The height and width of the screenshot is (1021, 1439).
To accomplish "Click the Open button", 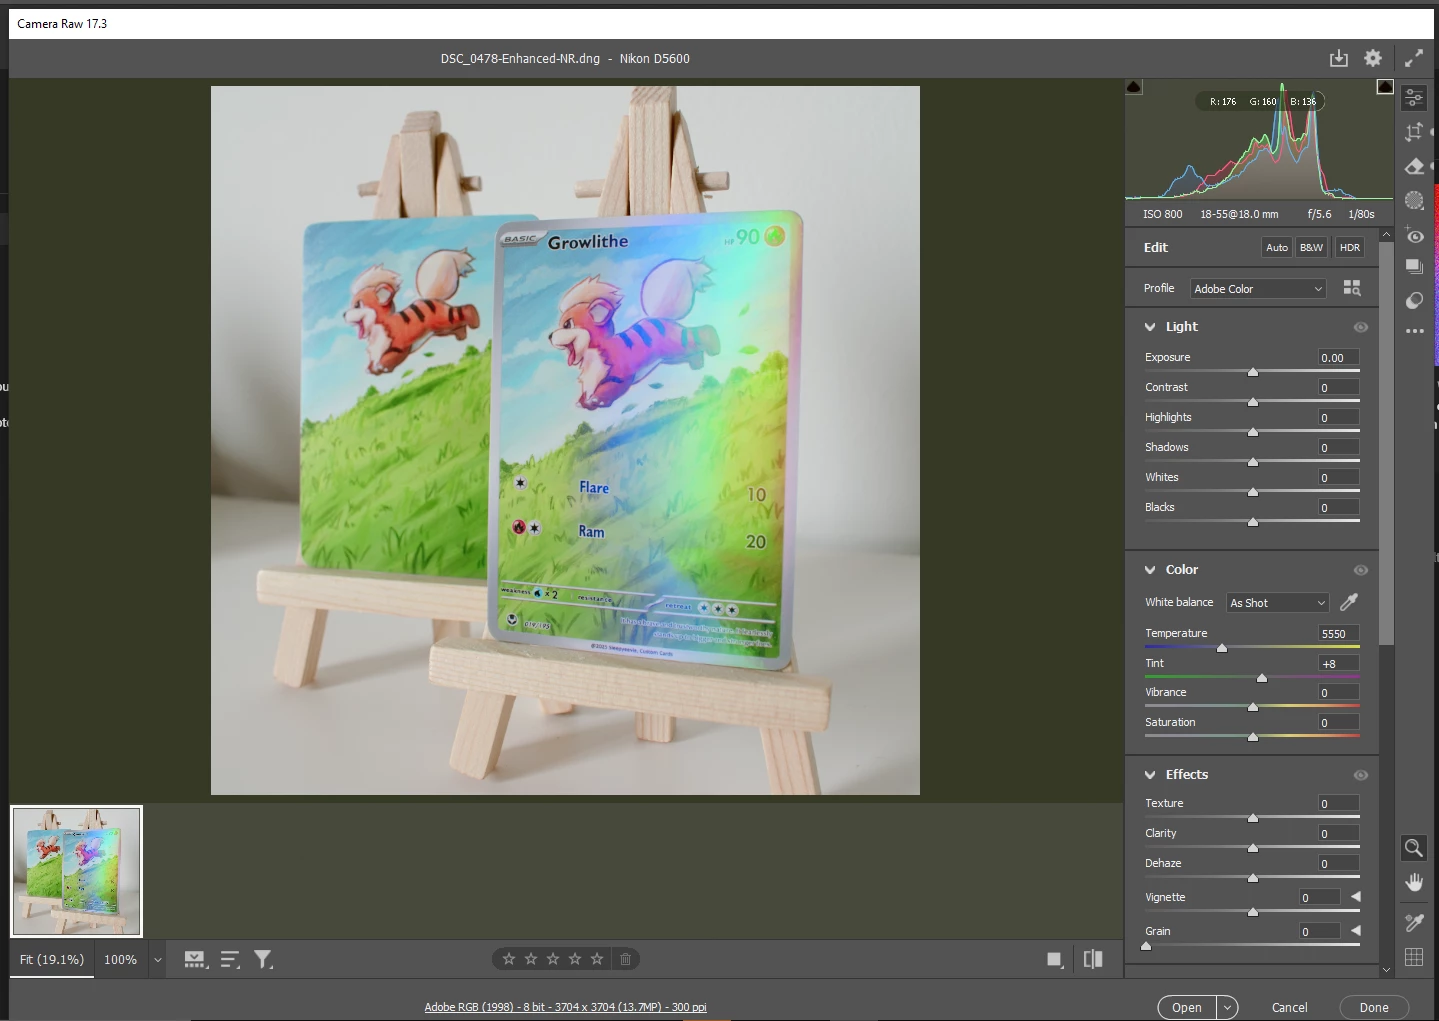I will point(1187,1008).
